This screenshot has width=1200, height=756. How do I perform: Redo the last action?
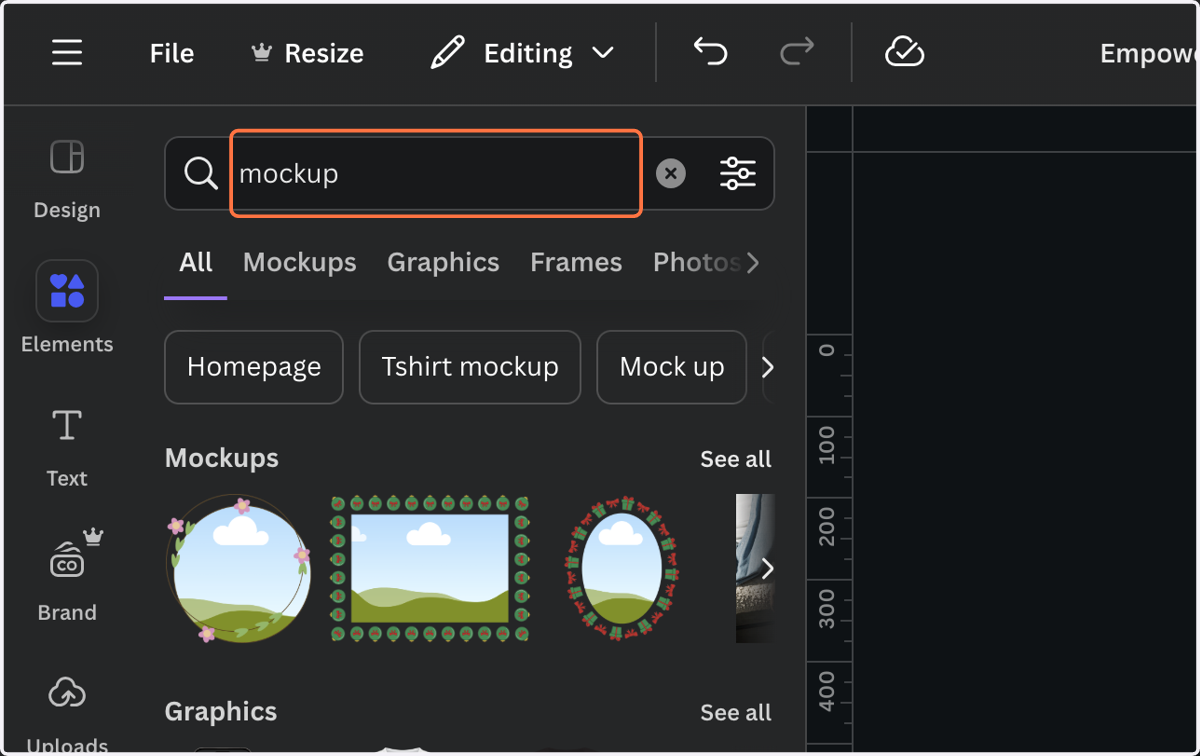797,52
